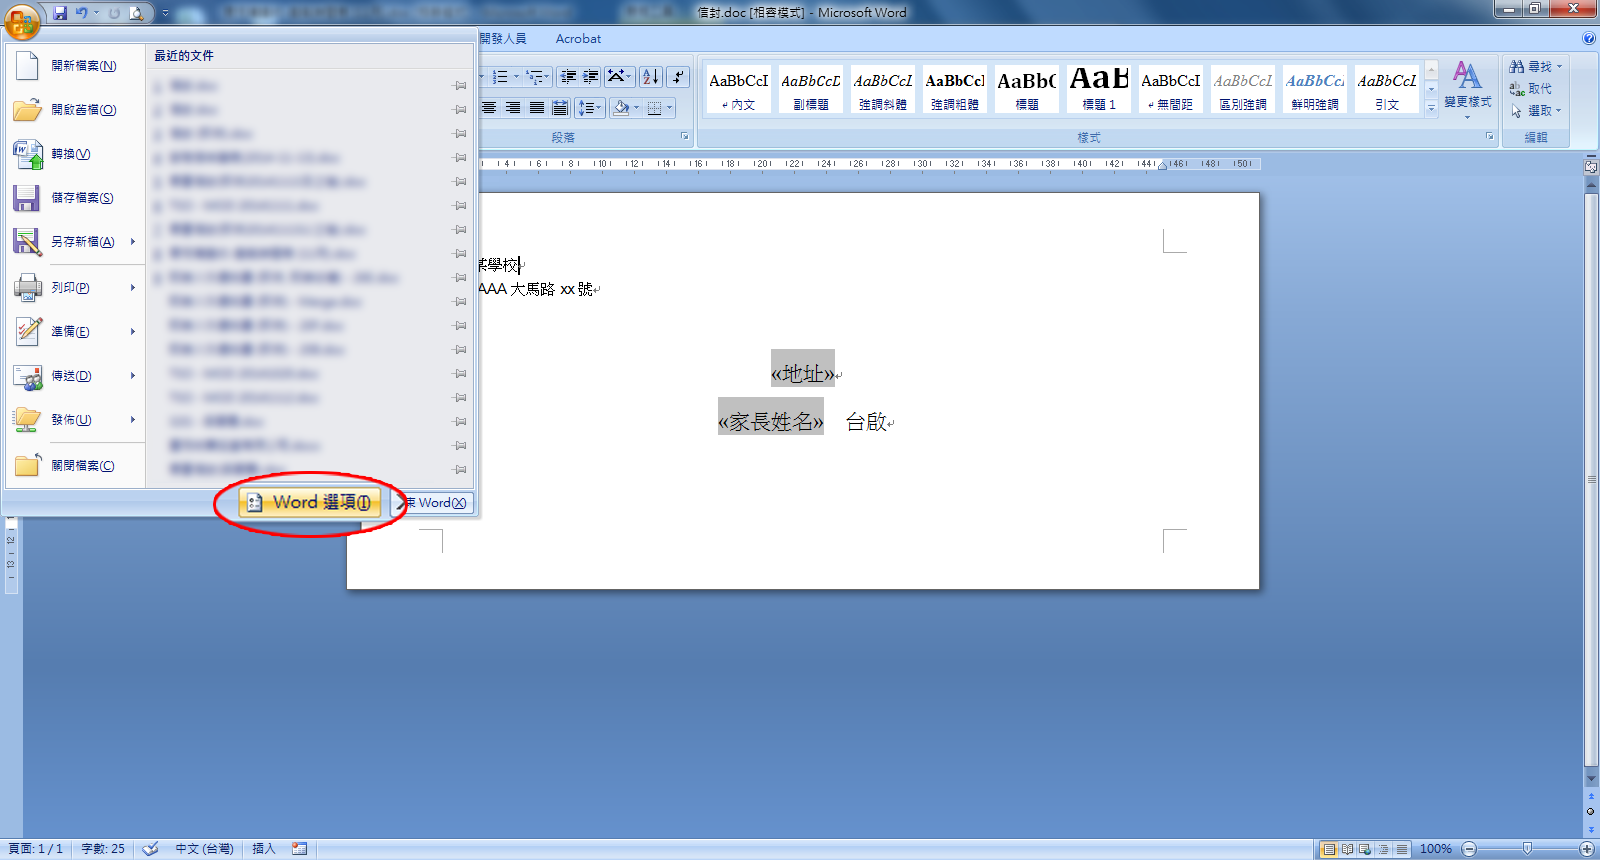The width and height of the screenshot is (1600, 860).
Task: Open the 開發人員 ribbon tab
Action: (503, 39)
